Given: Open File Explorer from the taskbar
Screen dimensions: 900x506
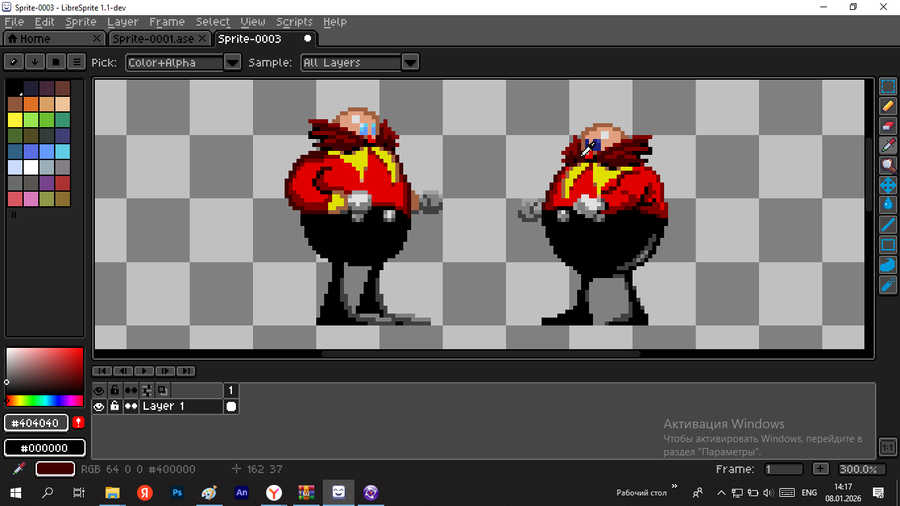Looking at the screenshot, I should pyautogui.click(x=112, y=492).
